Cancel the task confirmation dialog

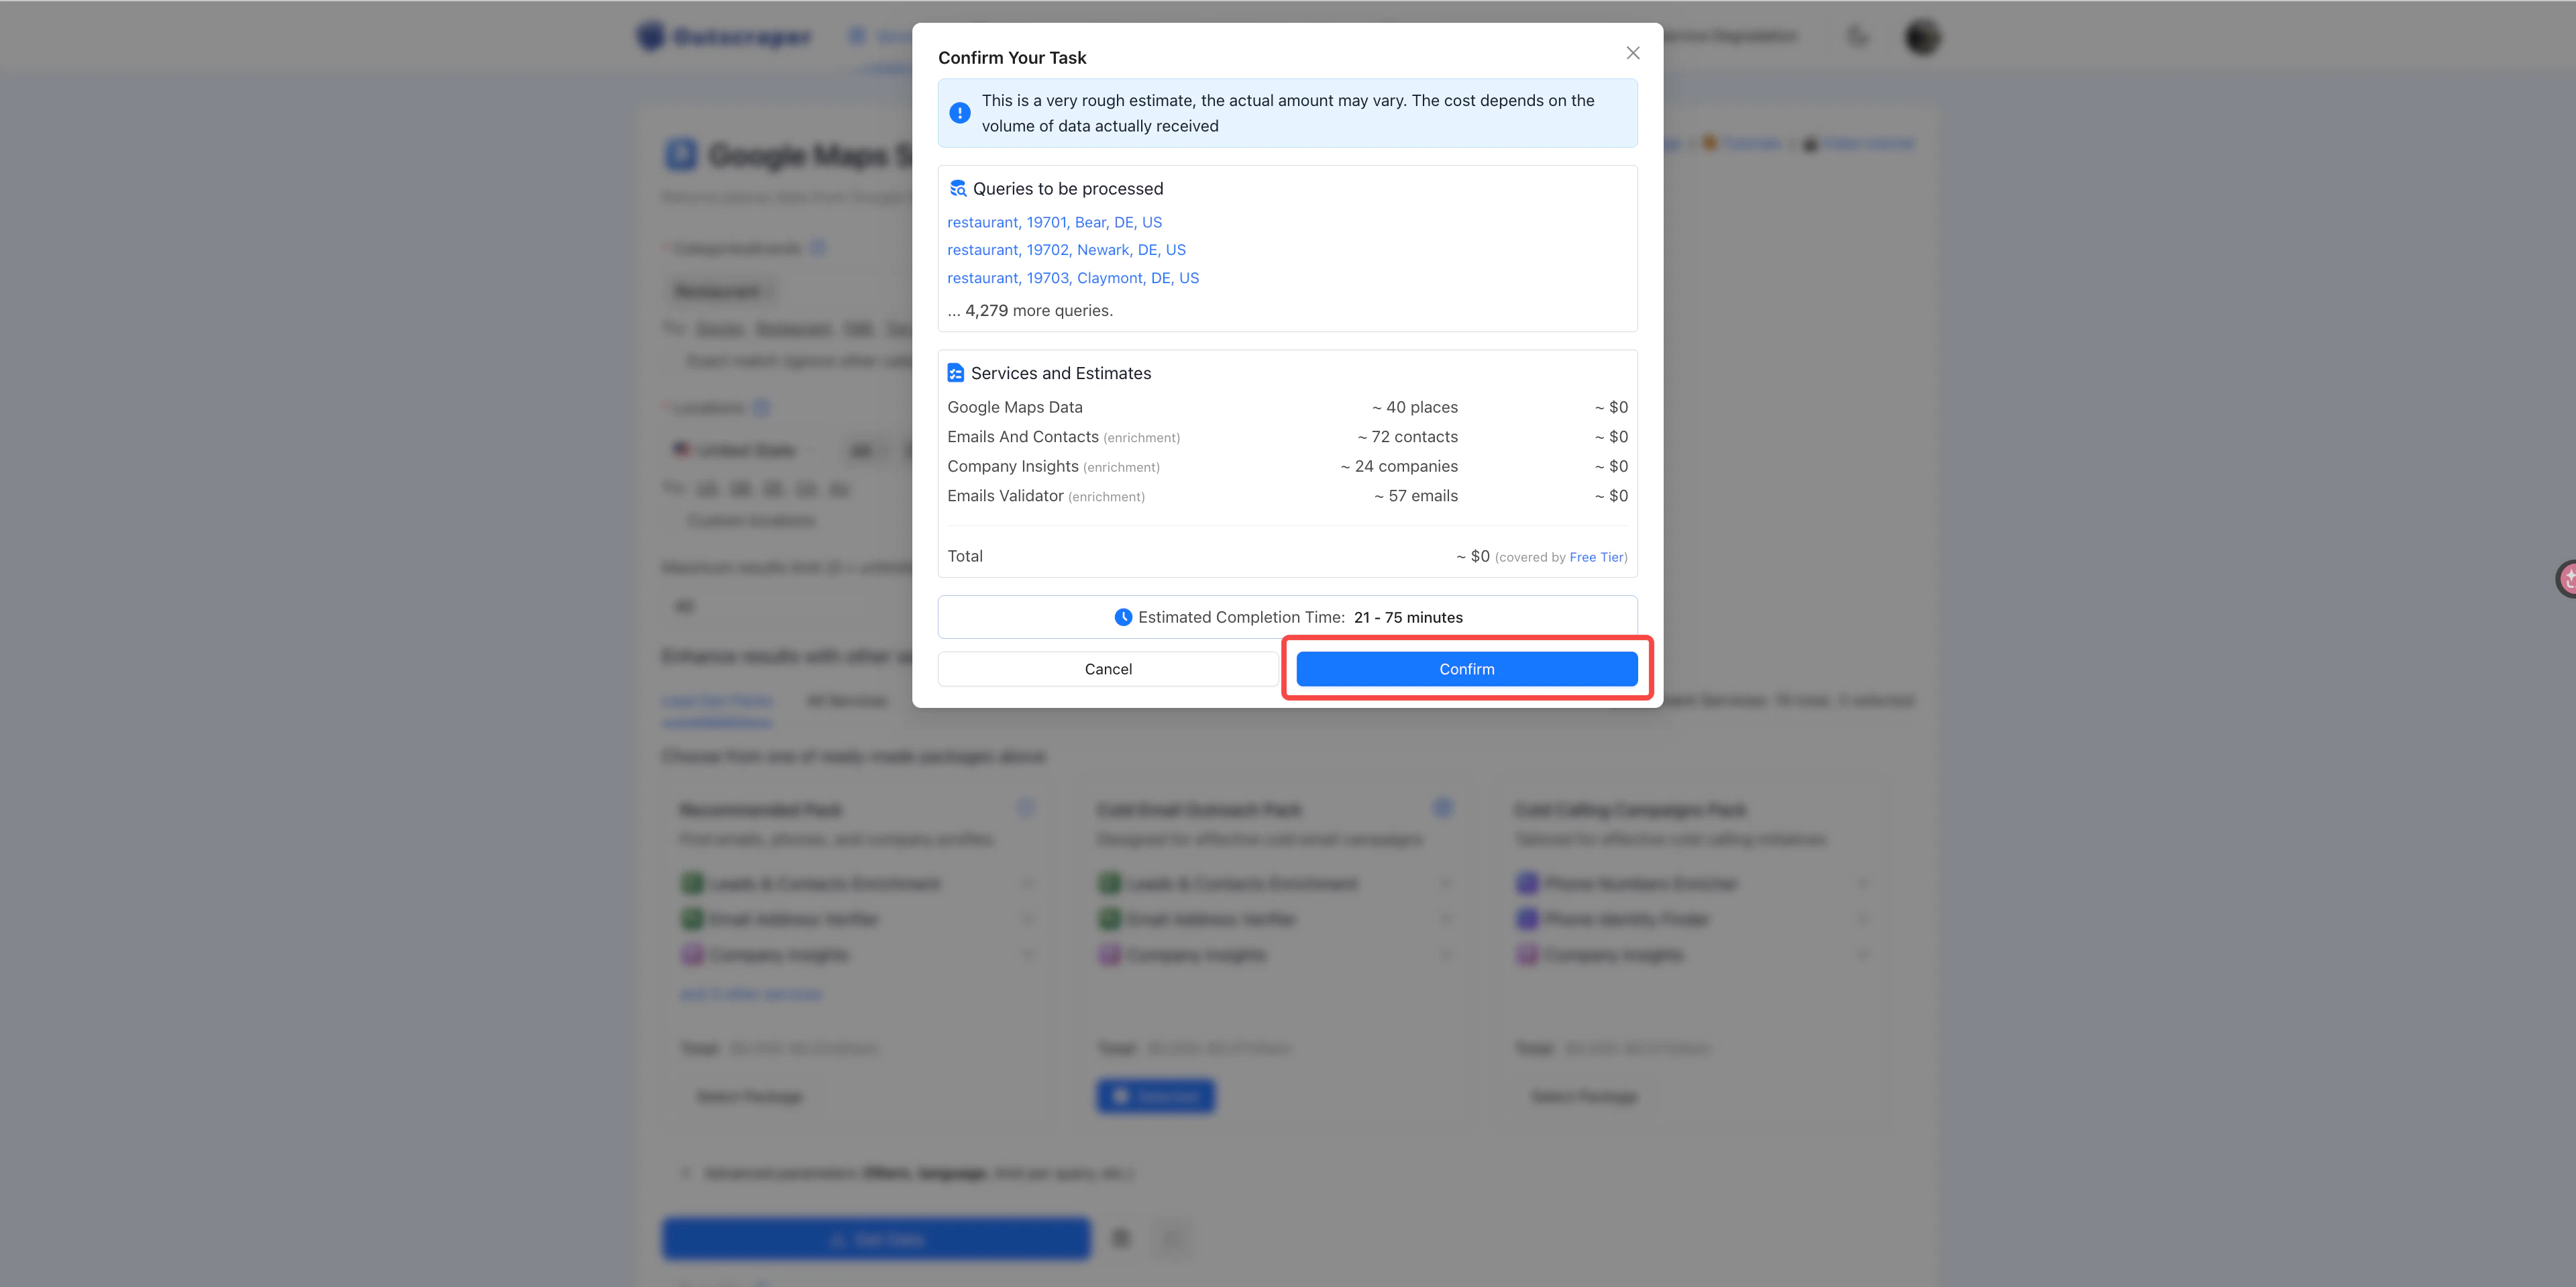(x=1108, y=669)
